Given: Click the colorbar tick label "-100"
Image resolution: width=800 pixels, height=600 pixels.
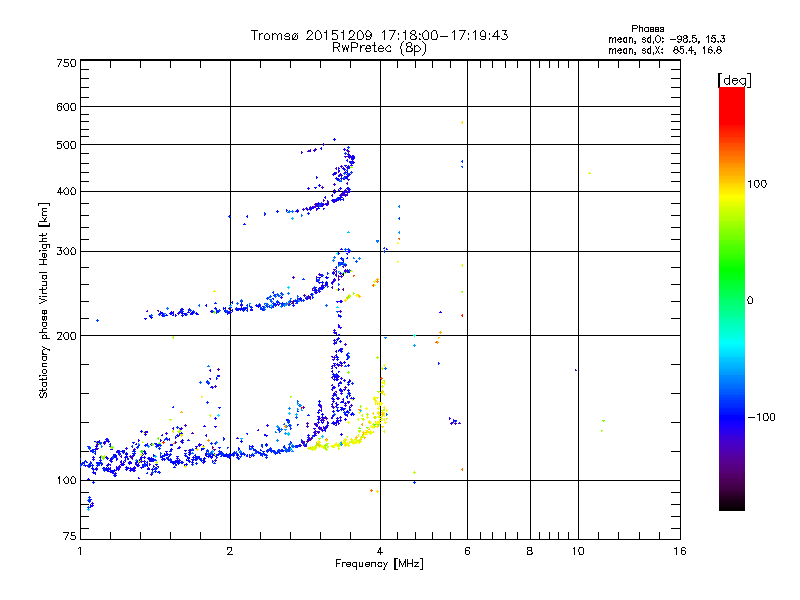Looking at the screenshot, I should [x=761, y=417].
